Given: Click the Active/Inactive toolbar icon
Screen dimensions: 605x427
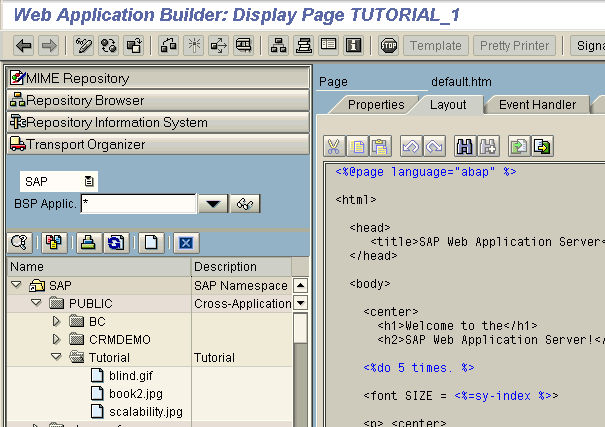Looking at the screenshot, I should 108,46.
